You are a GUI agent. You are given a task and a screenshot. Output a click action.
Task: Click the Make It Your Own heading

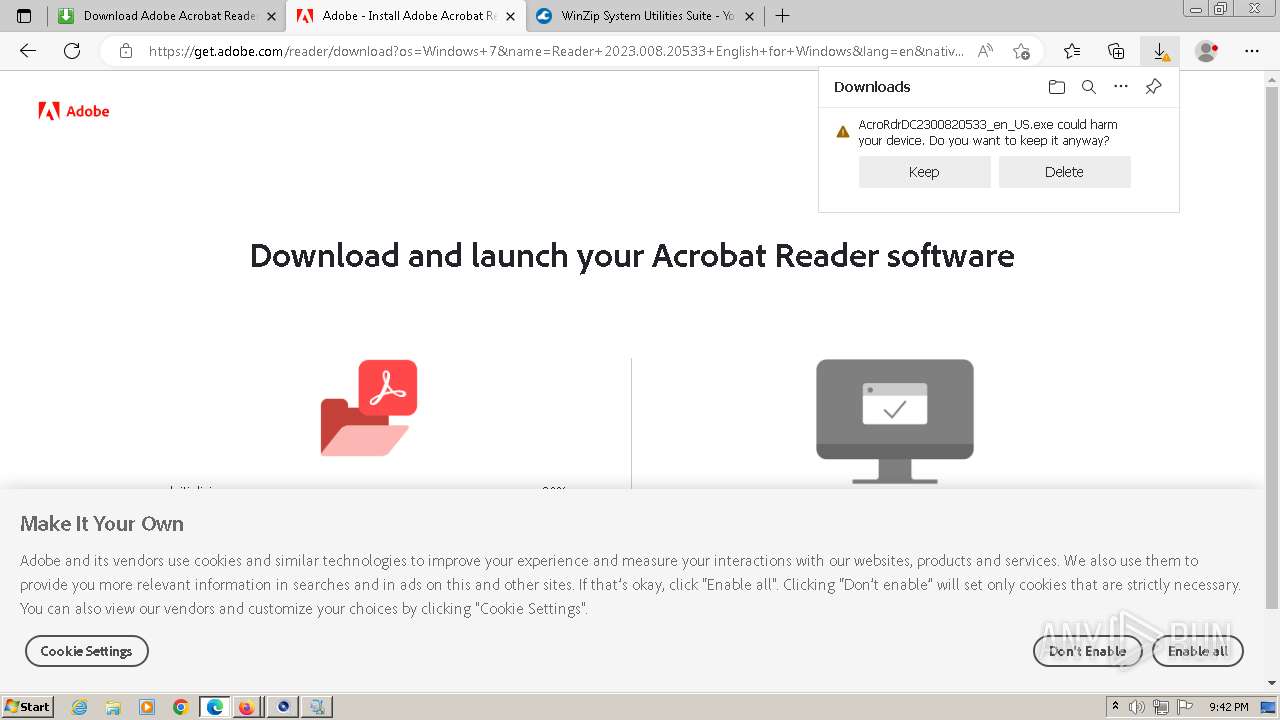[102, 524]
